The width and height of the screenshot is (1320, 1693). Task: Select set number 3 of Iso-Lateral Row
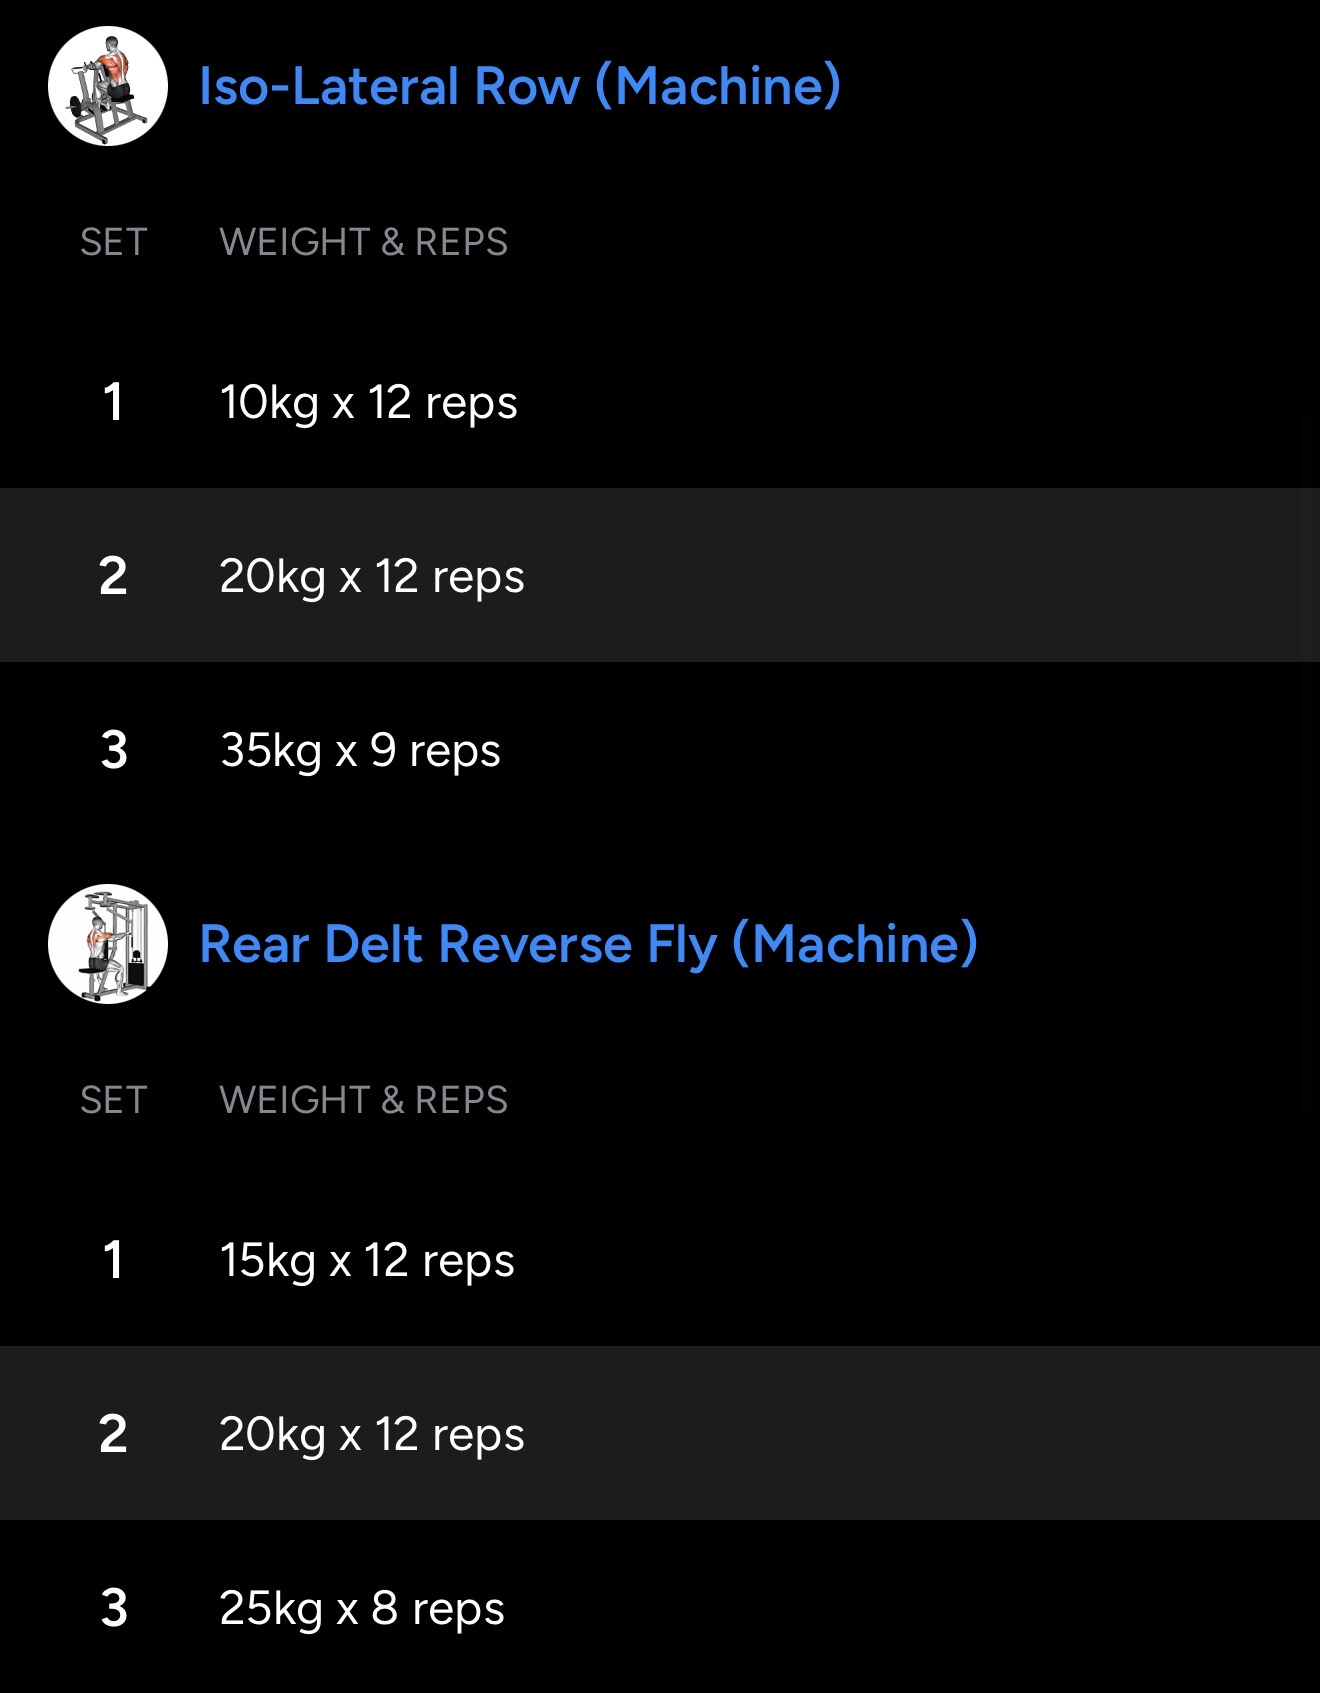coord(114,750)
